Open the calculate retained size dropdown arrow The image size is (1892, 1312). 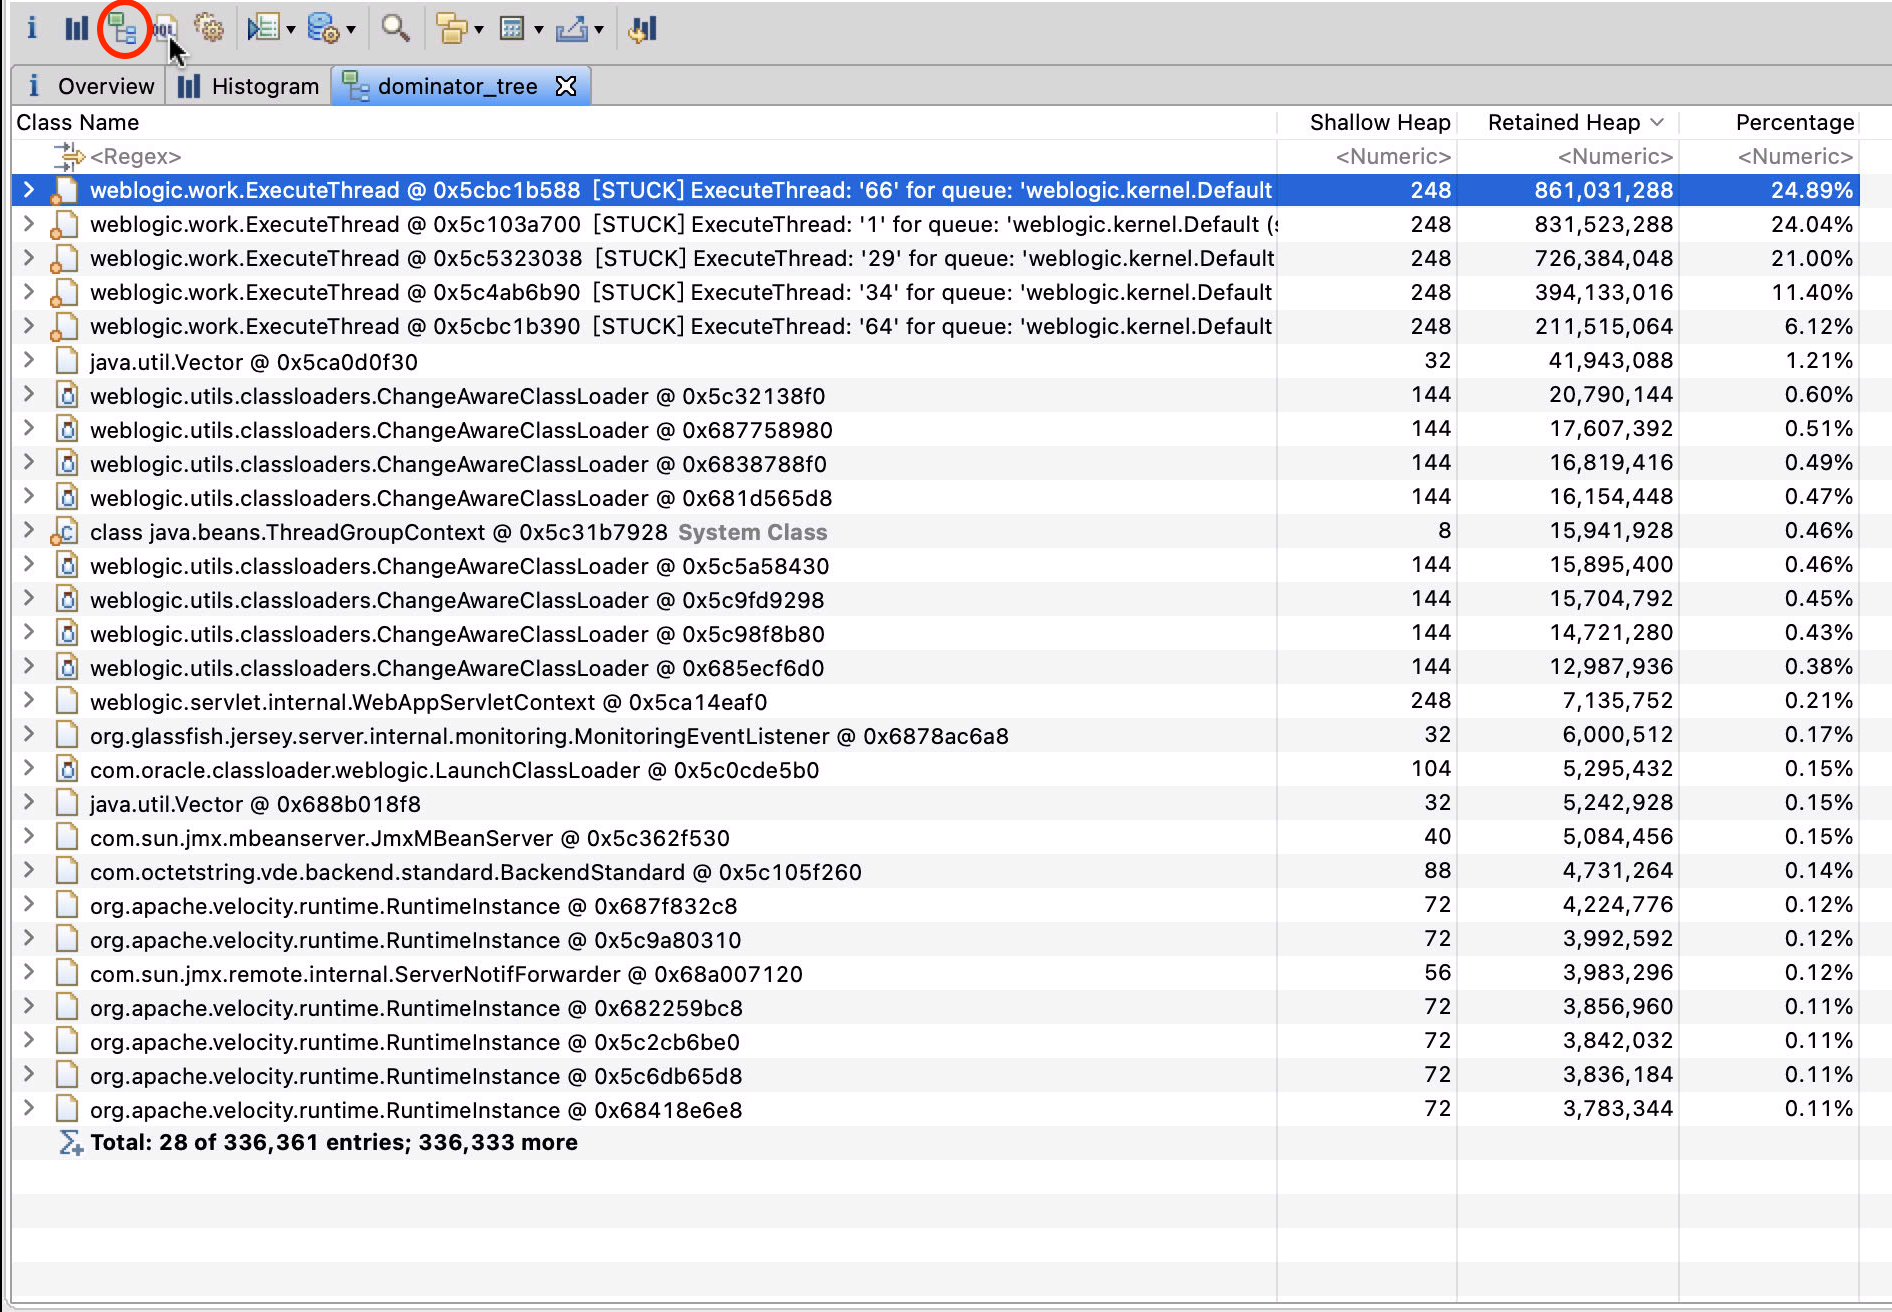(539, 30)
